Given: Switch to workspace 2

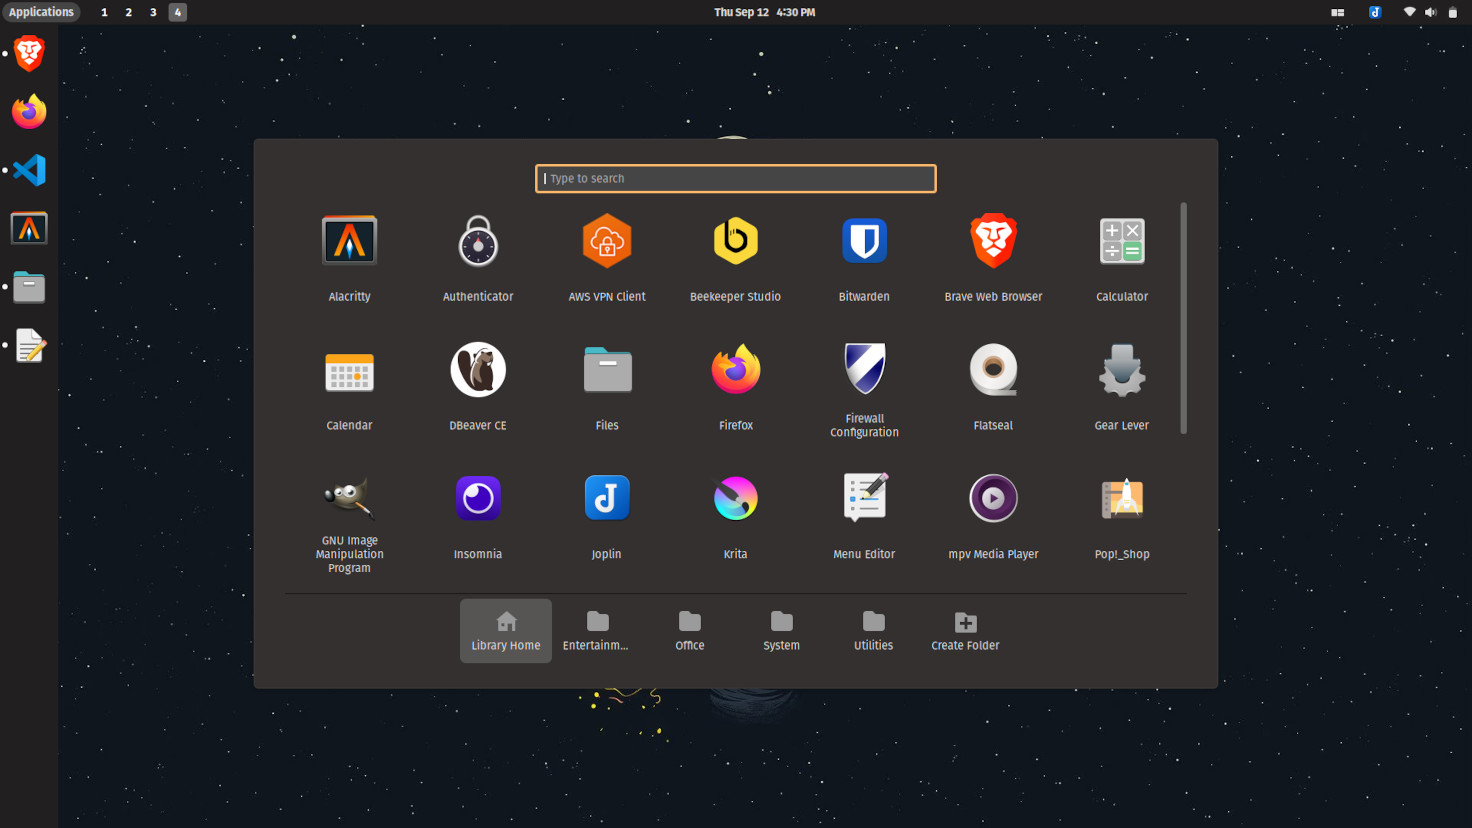Looking at the screenshot, I should click(x=128, y=12).
